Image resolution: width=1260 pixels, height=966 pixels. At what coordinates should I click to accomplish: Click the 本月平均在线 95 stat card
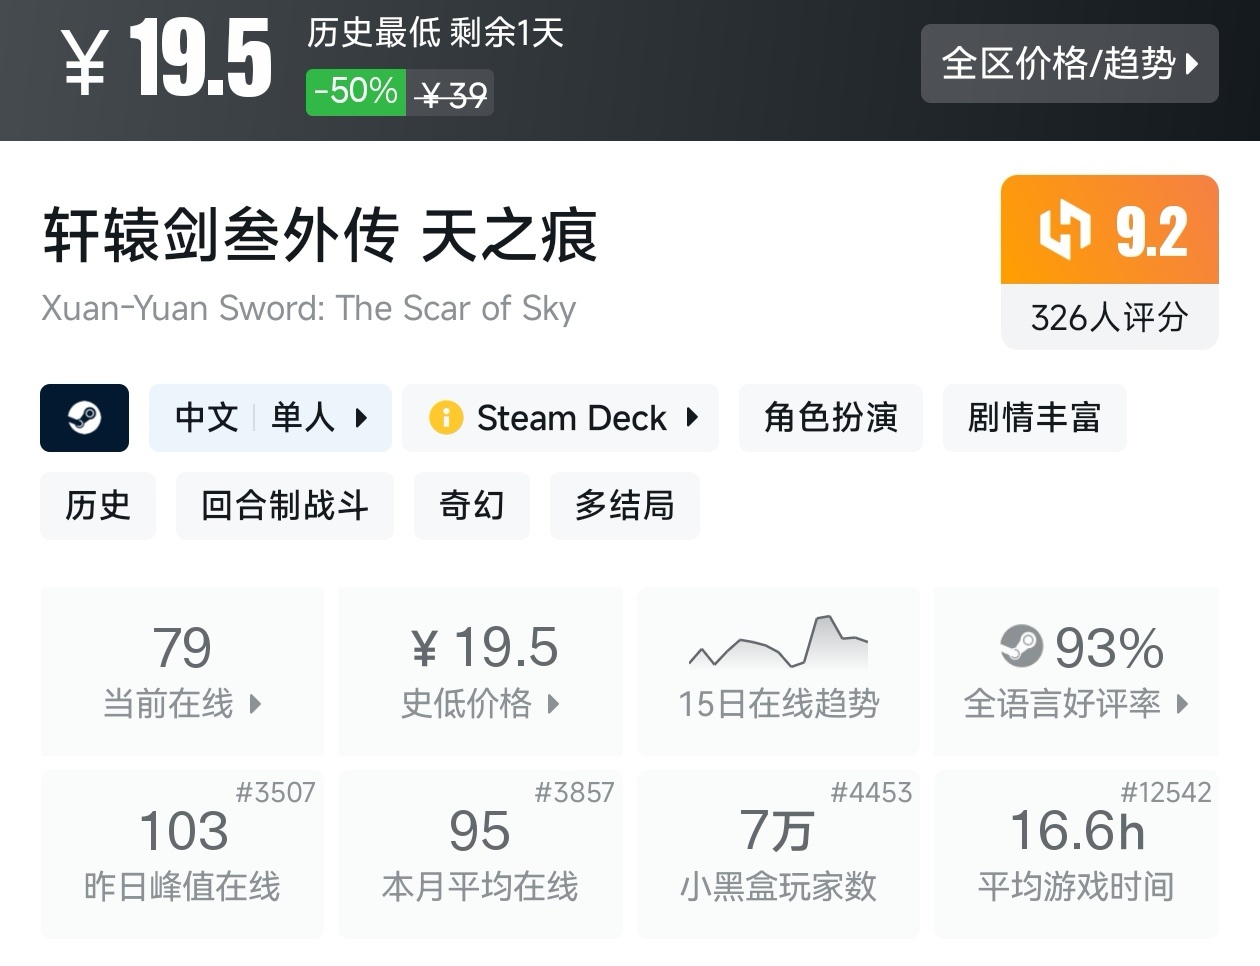click(x=480, y=854)
